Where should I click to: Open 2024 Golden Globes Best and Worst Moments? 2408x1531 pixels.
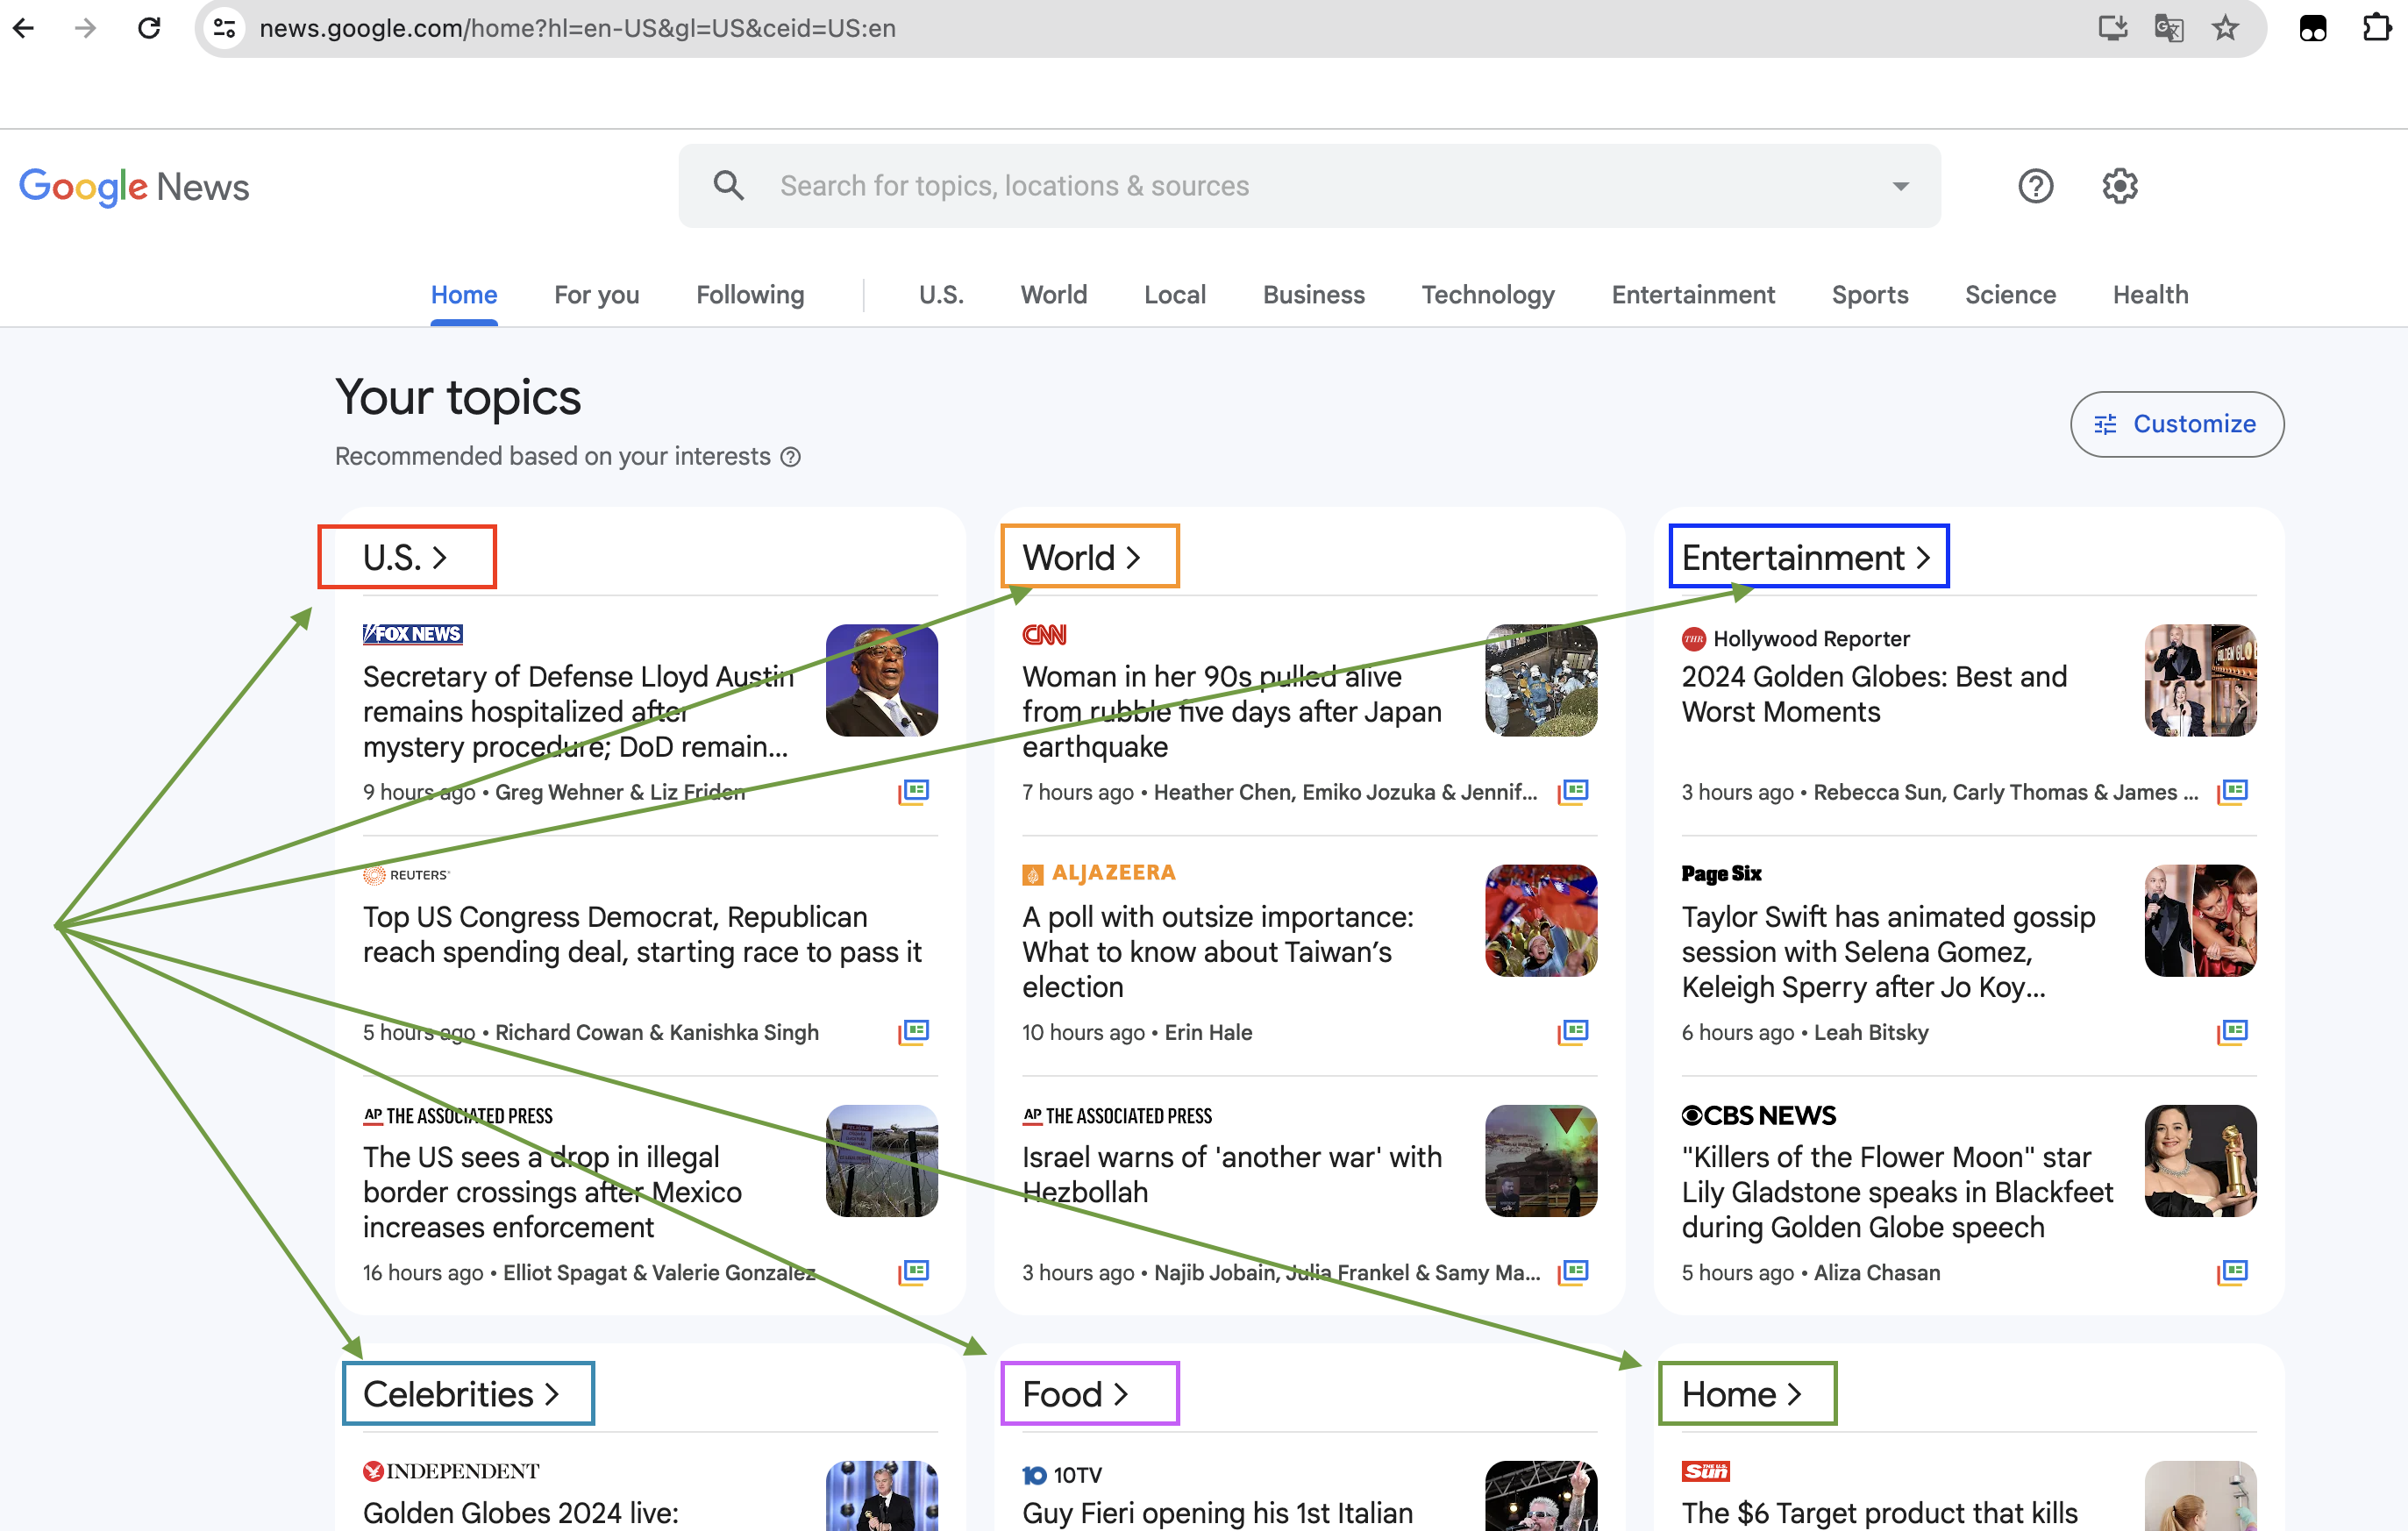click(1874, 694)
